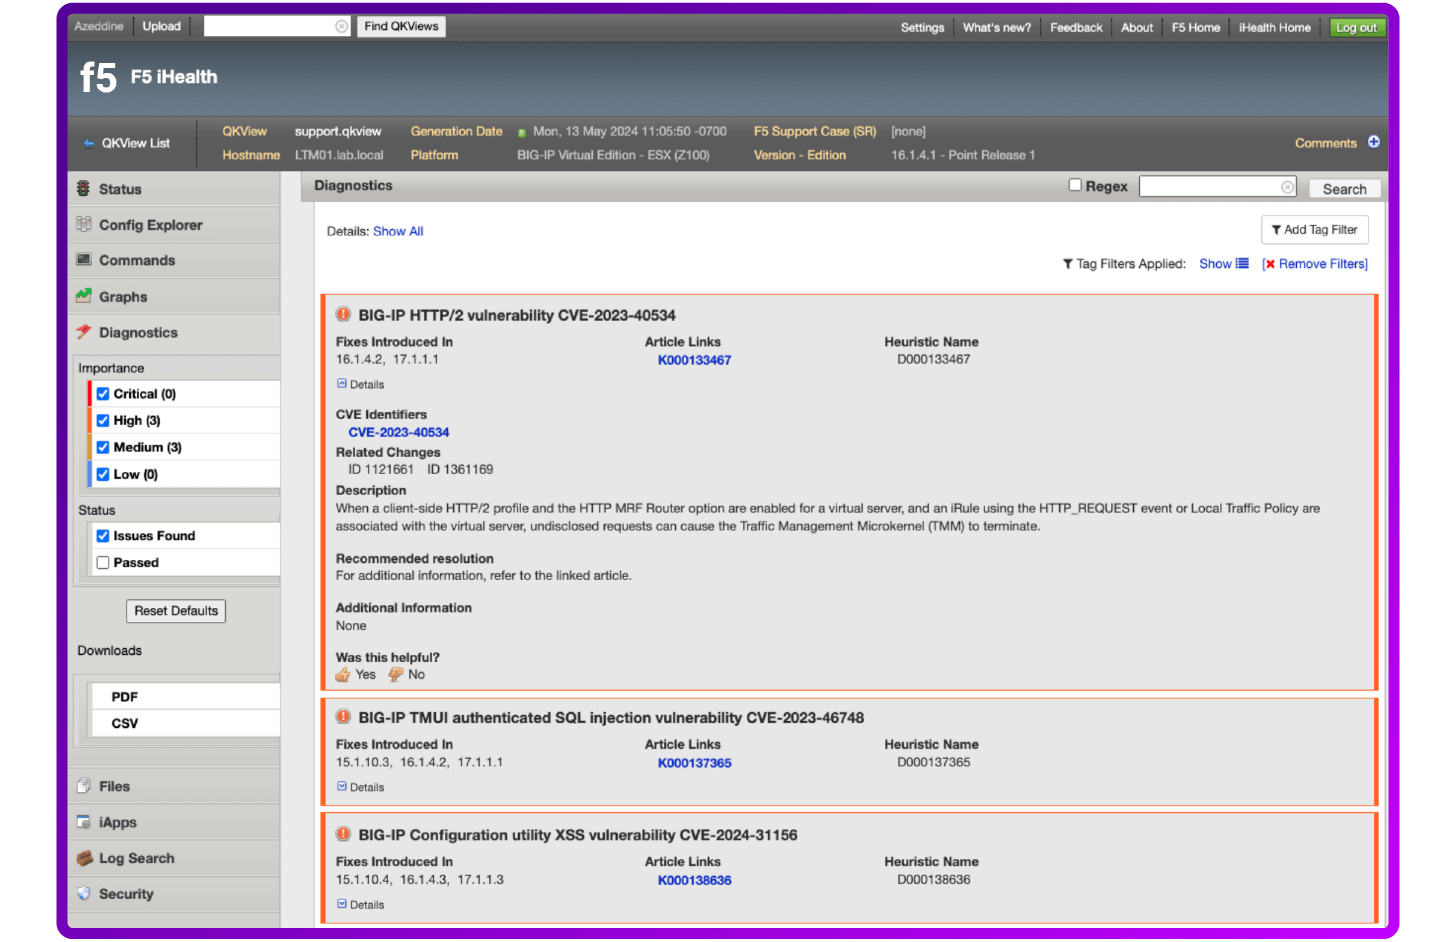
Task: Open What's new? in top bar
Action: coord(997,27)
